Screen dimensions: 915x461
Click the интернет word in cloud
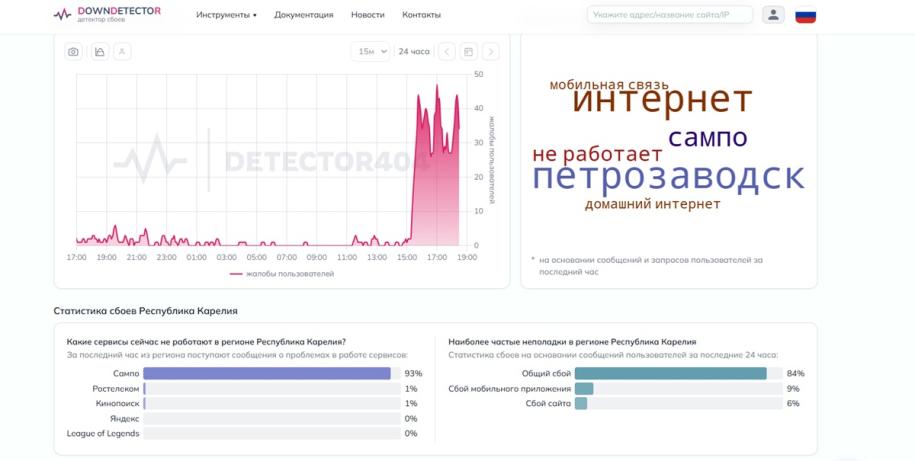coord(662,99)
